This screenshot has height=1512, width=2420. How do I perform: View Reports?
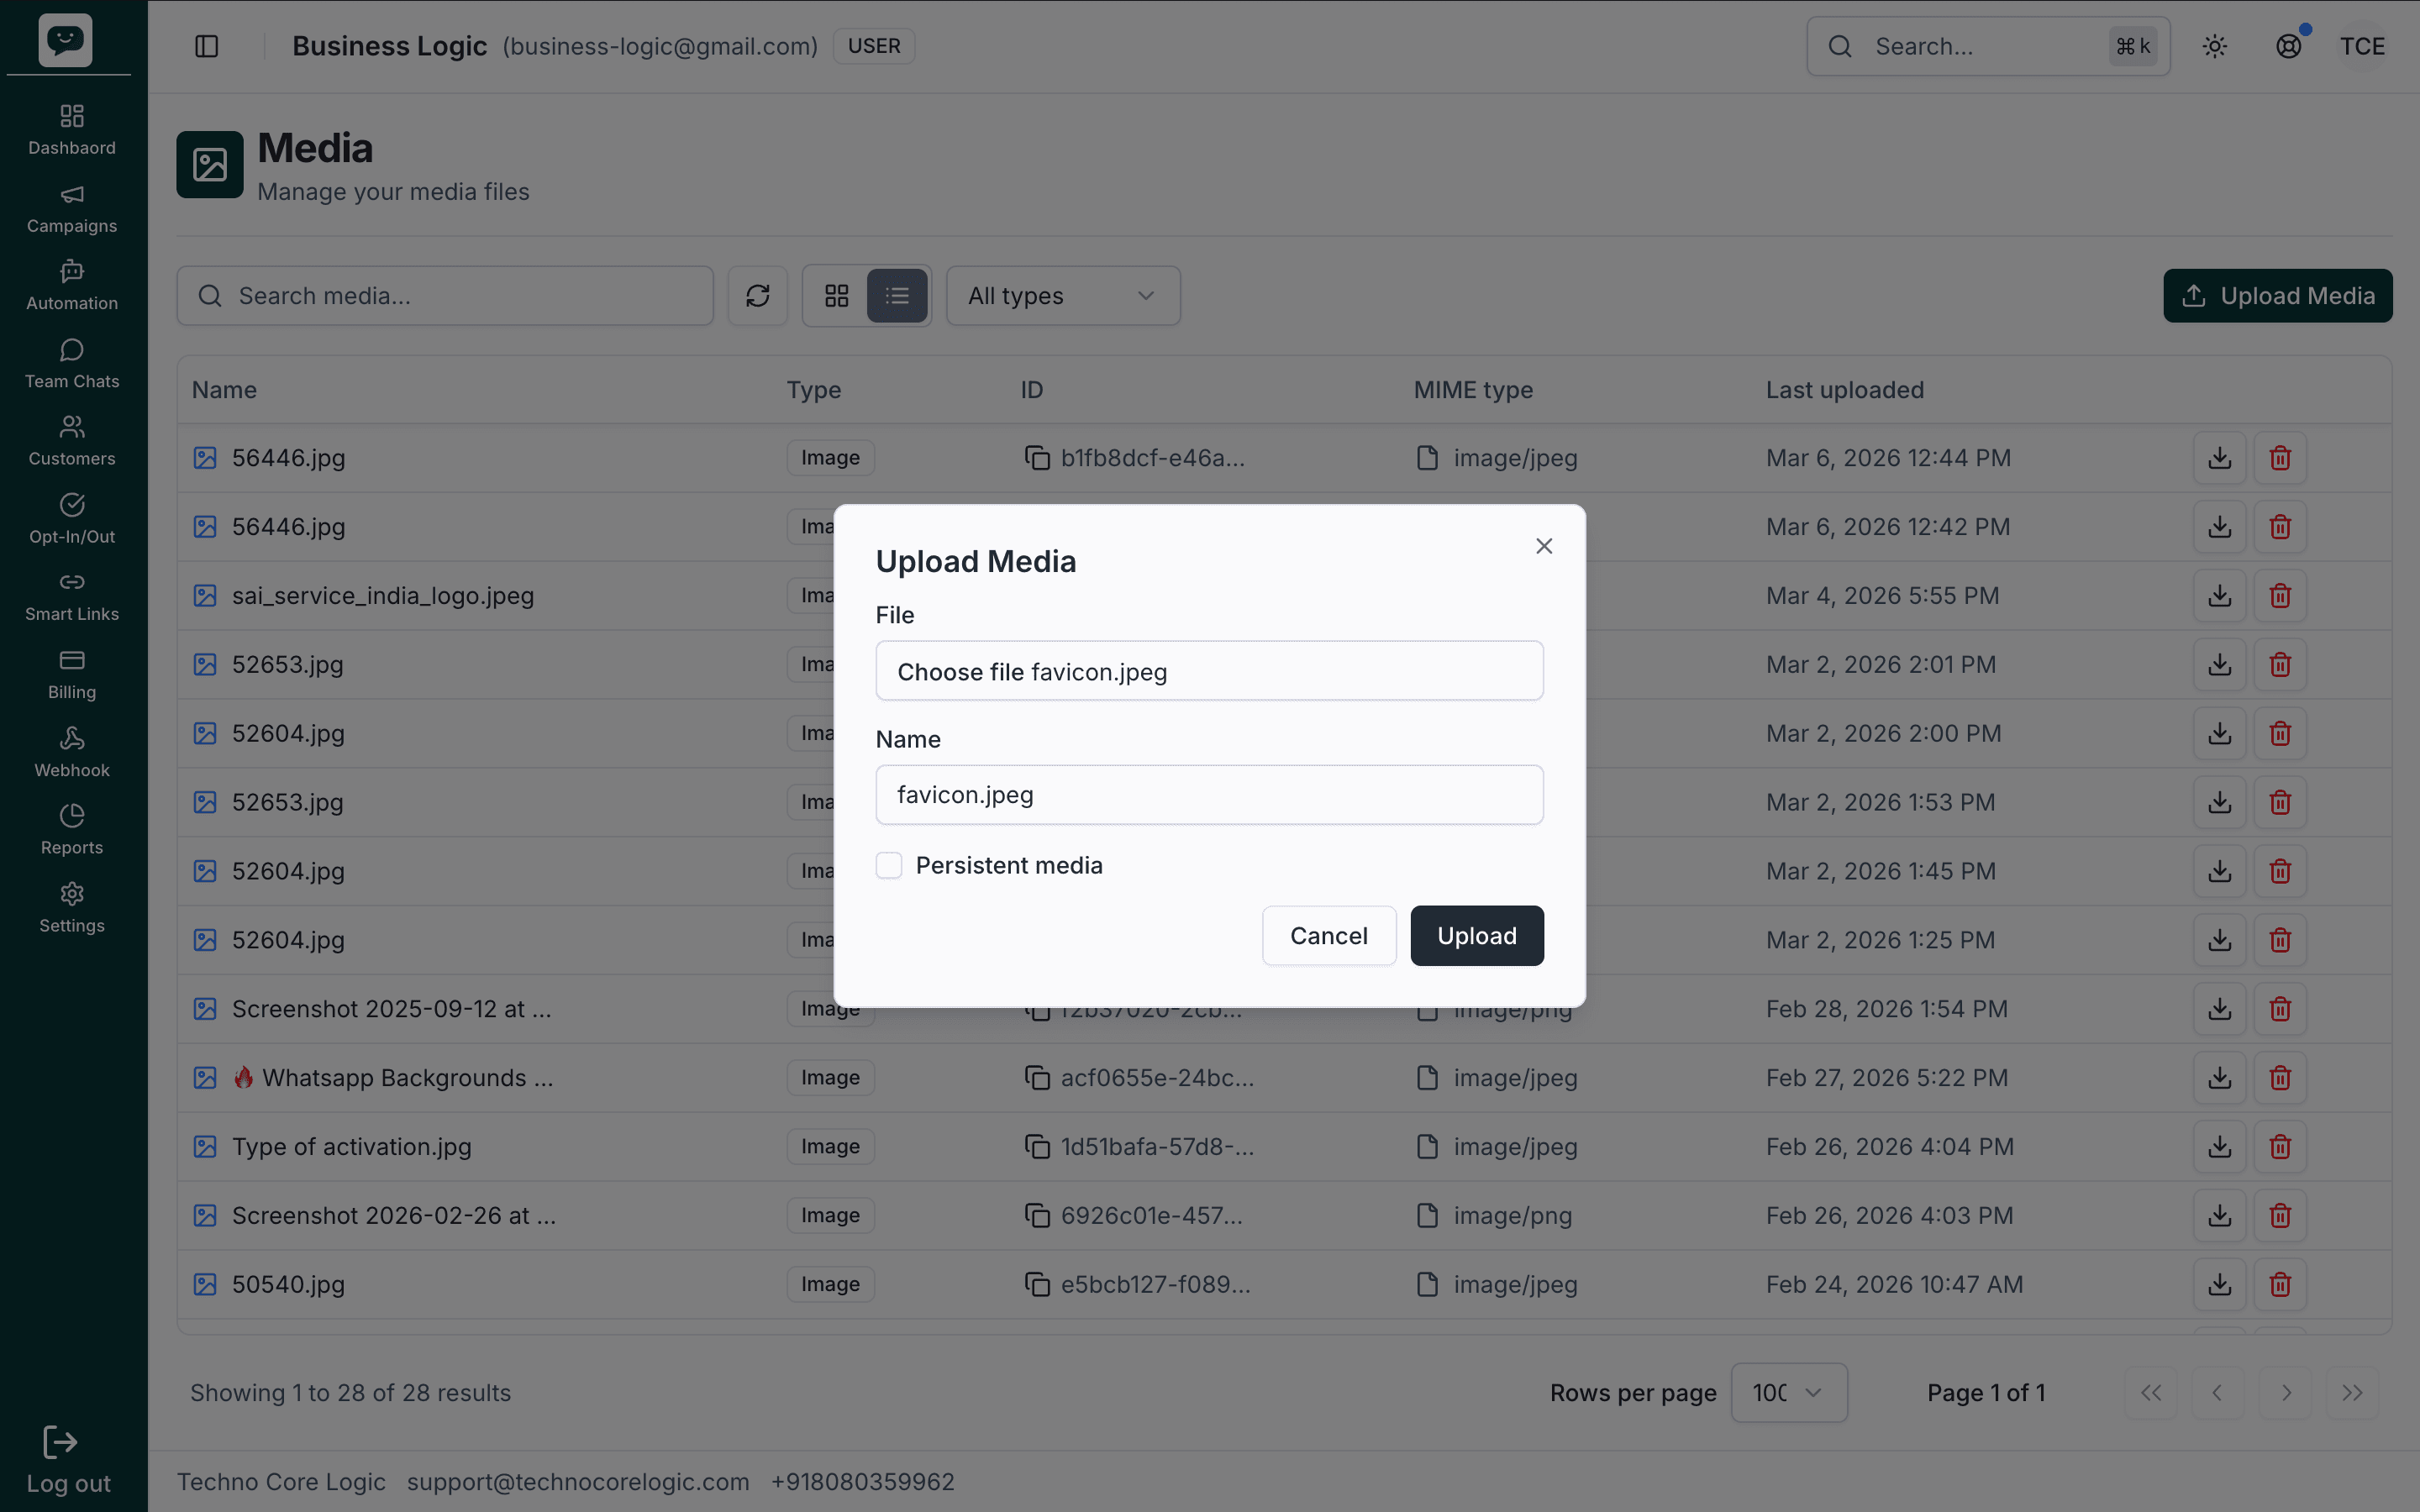pyautogui.click(x=72, y=830)
